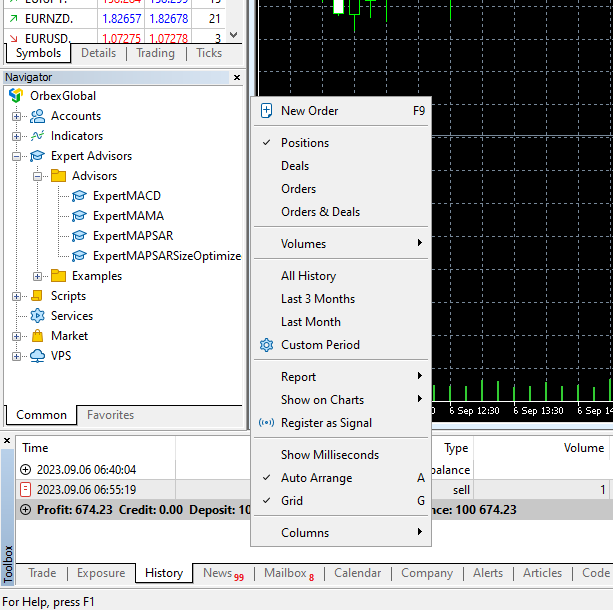This screenshot has width=613, height=610.
Task: Click the Accounts people icon
Action: [38, 116]
